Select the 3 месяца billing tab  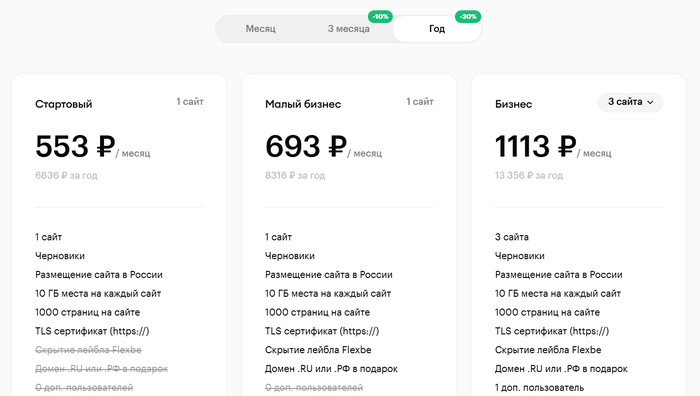point(349,29)
